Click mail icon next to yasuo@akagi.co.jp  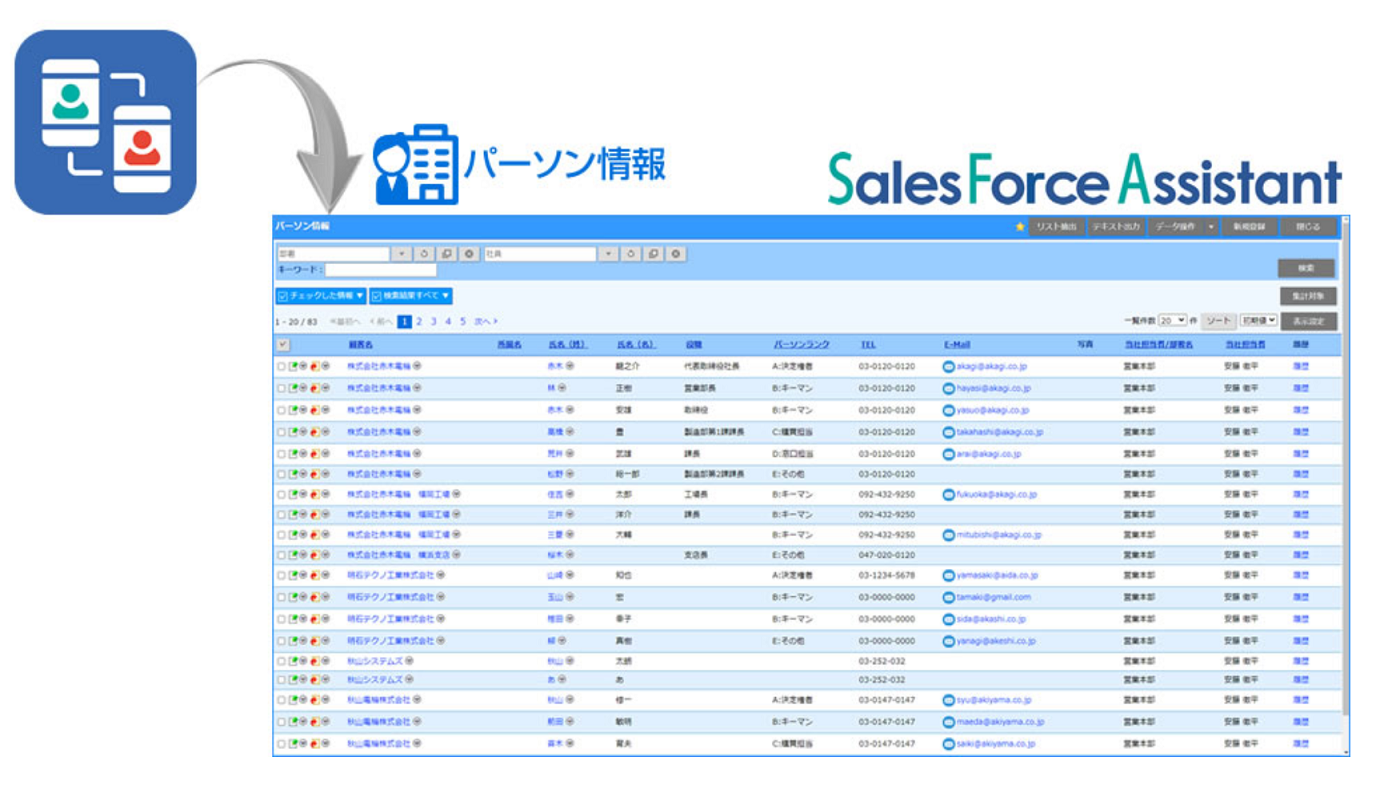[x=948, y=410]
